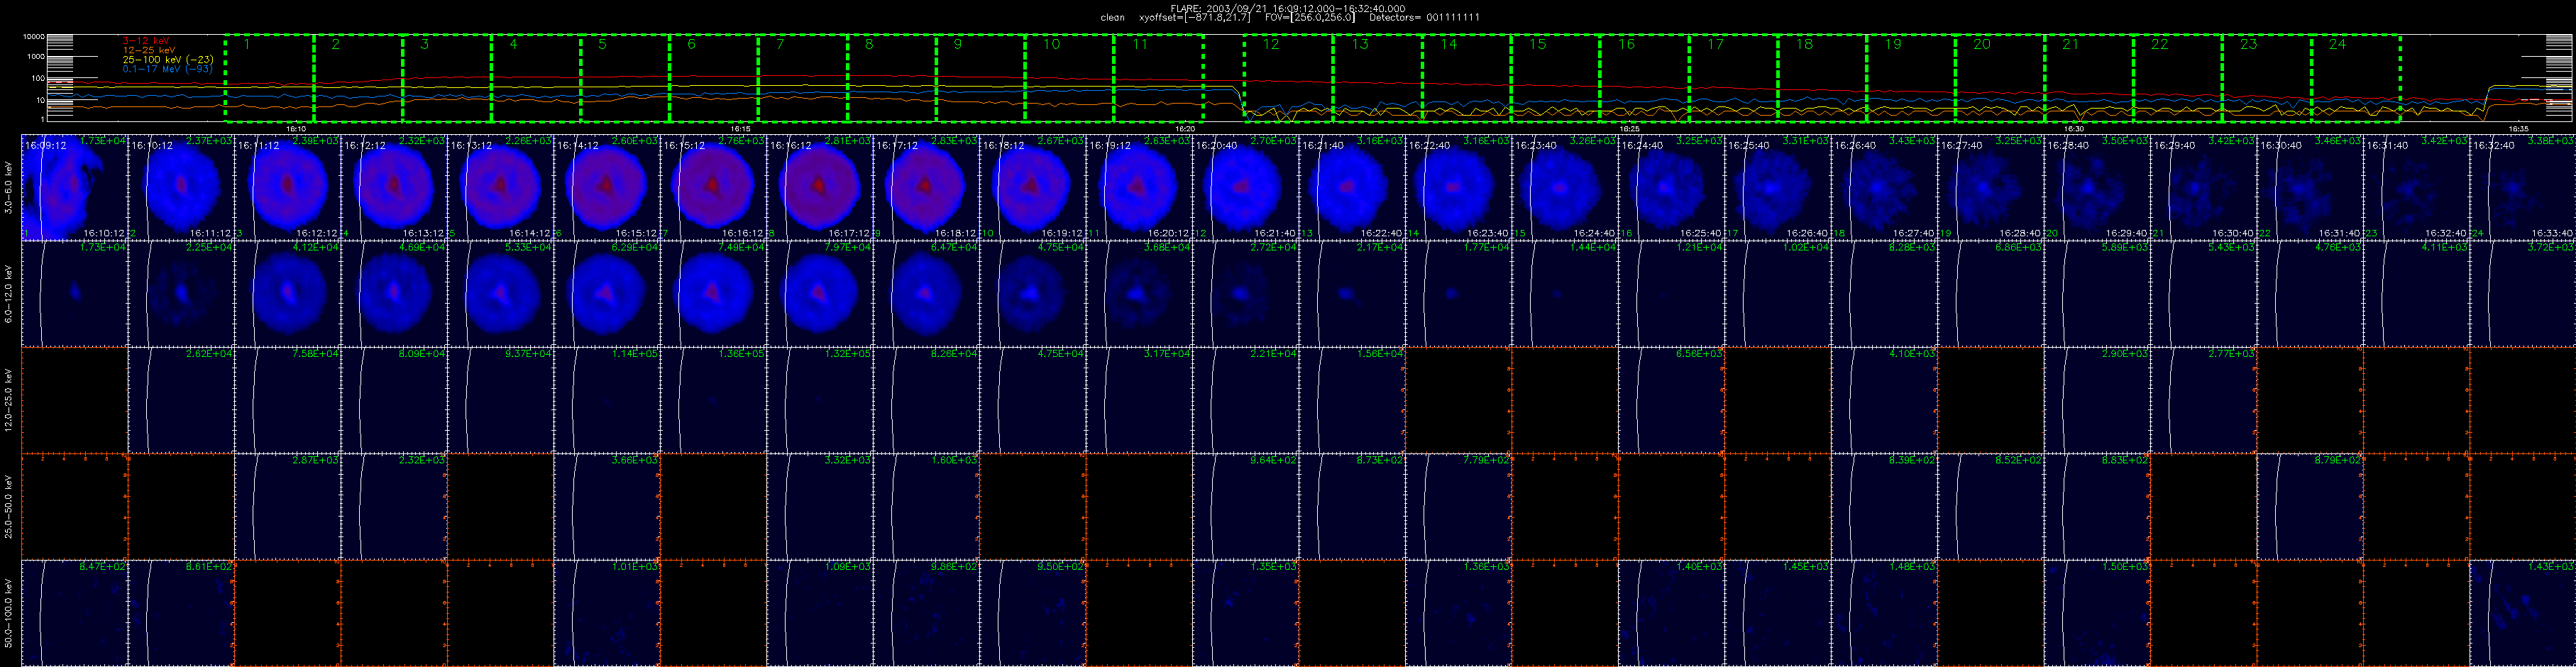Open the 3-6 keV image starting 16:28:40
This screenshot has width=2576, height=667.
(x=2098, y=187)
